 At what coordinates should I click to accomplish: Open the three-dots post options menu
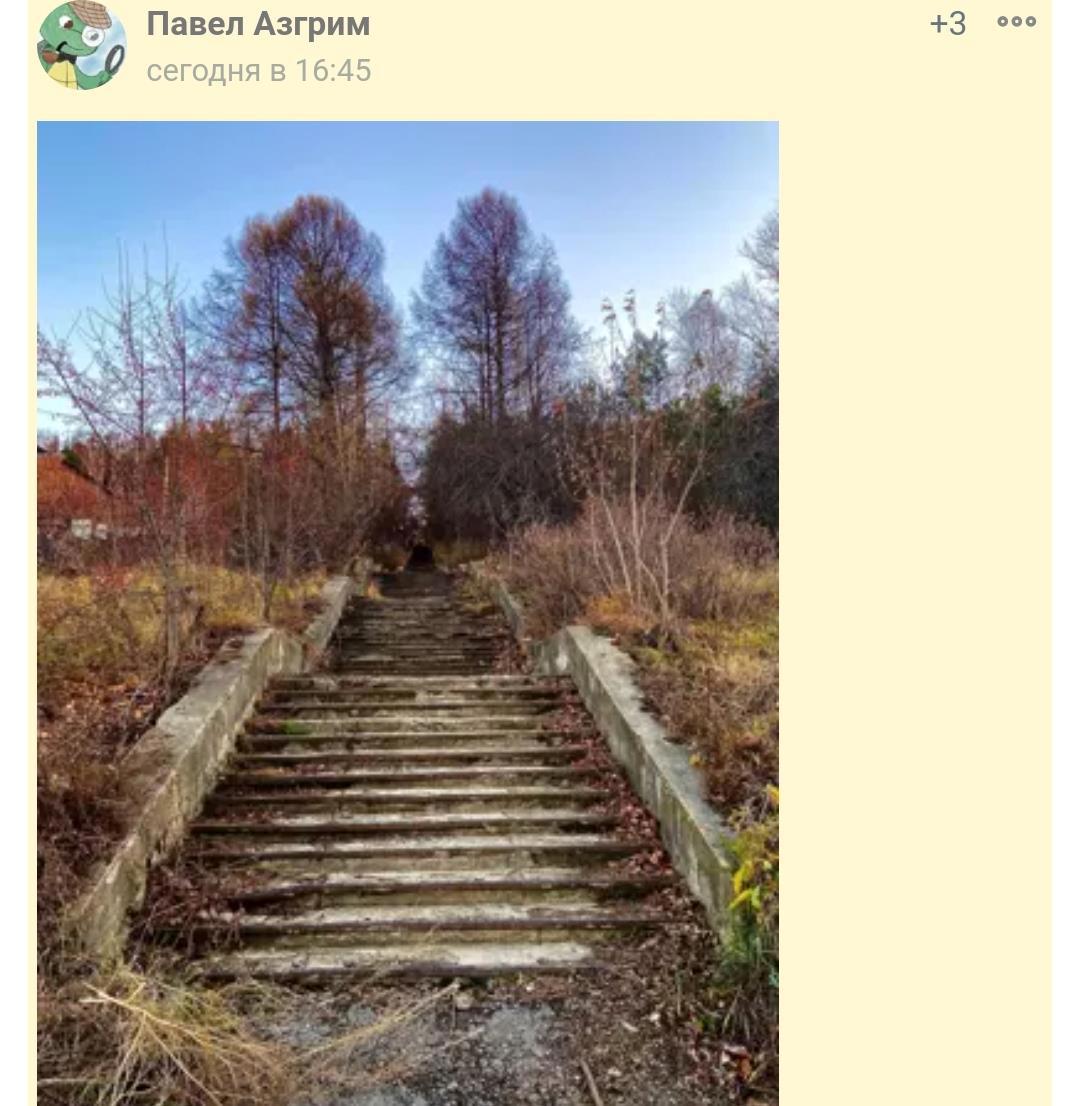pos(1016,22)
